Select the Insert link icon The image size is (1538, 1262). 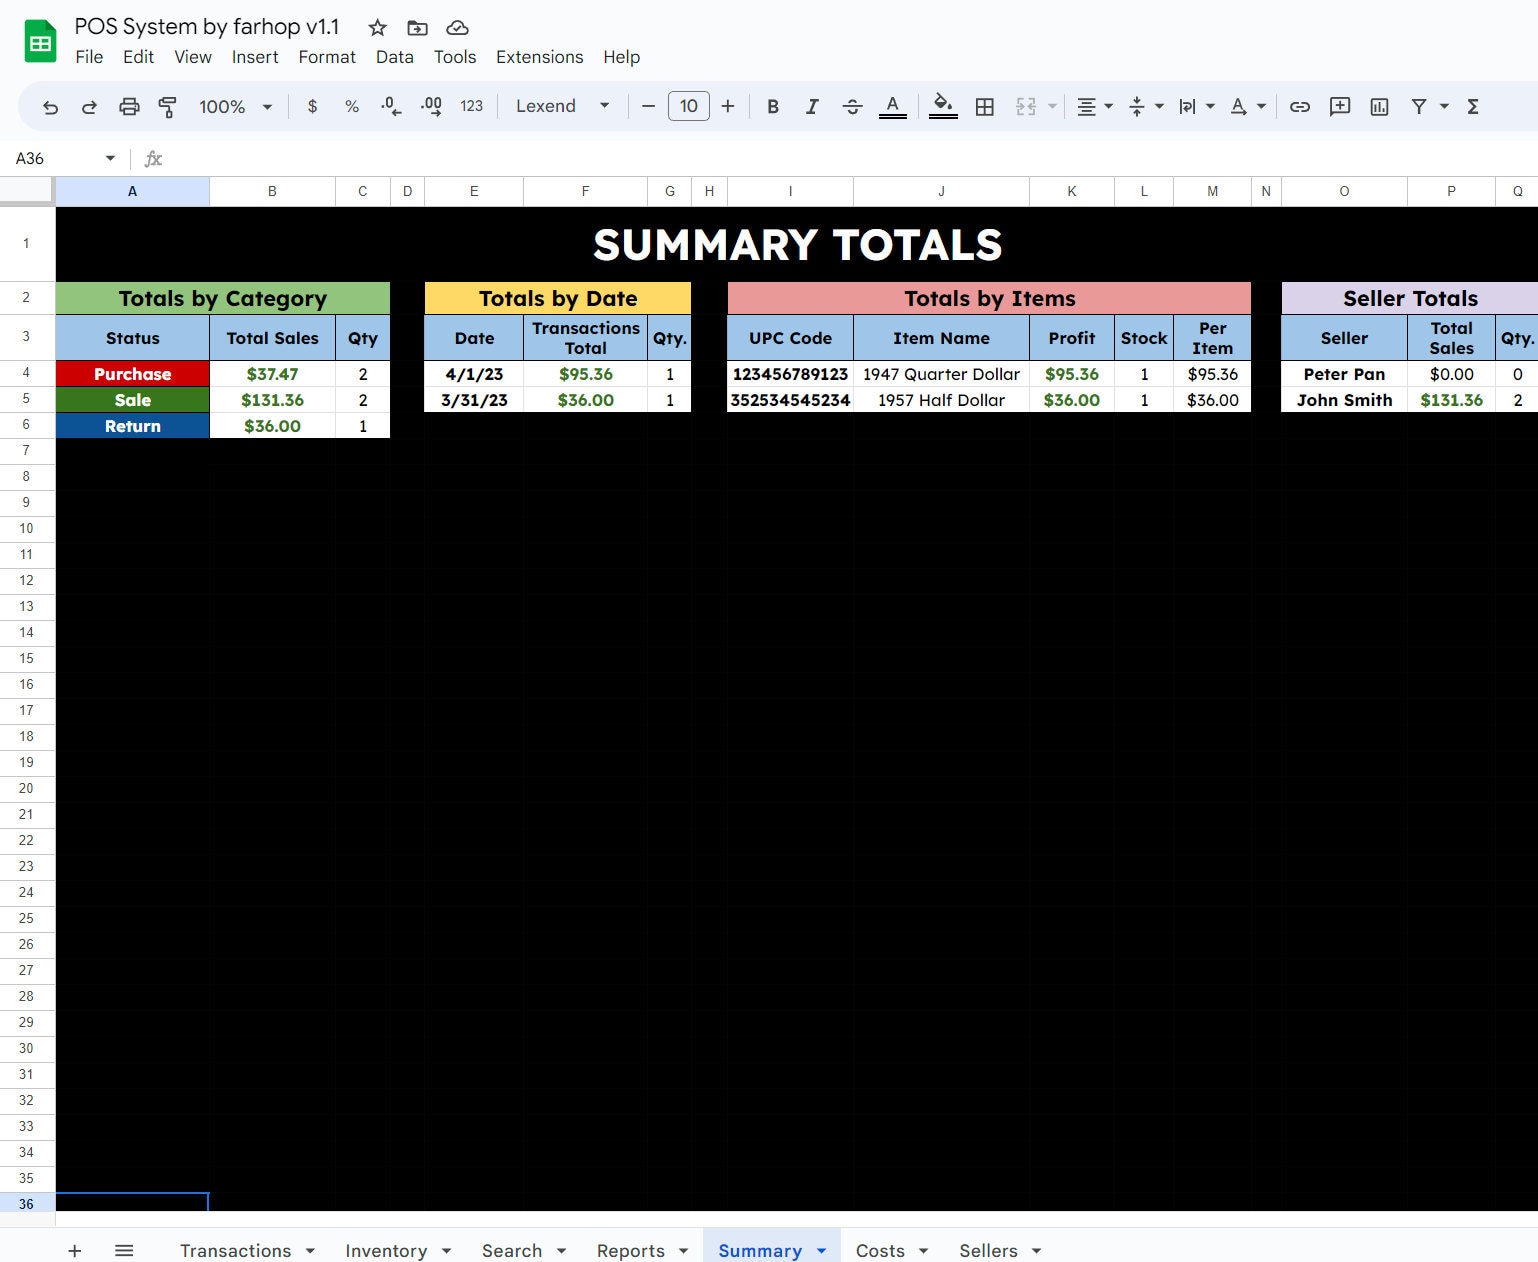click(x=1299, y=106)
